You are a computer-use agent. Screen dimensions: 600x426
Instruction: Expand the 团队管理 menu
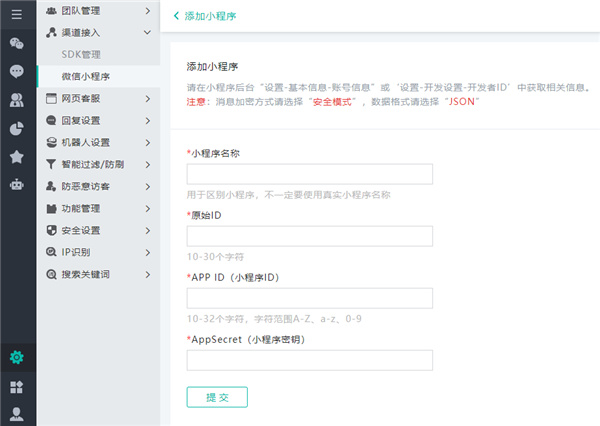[97, 11]
